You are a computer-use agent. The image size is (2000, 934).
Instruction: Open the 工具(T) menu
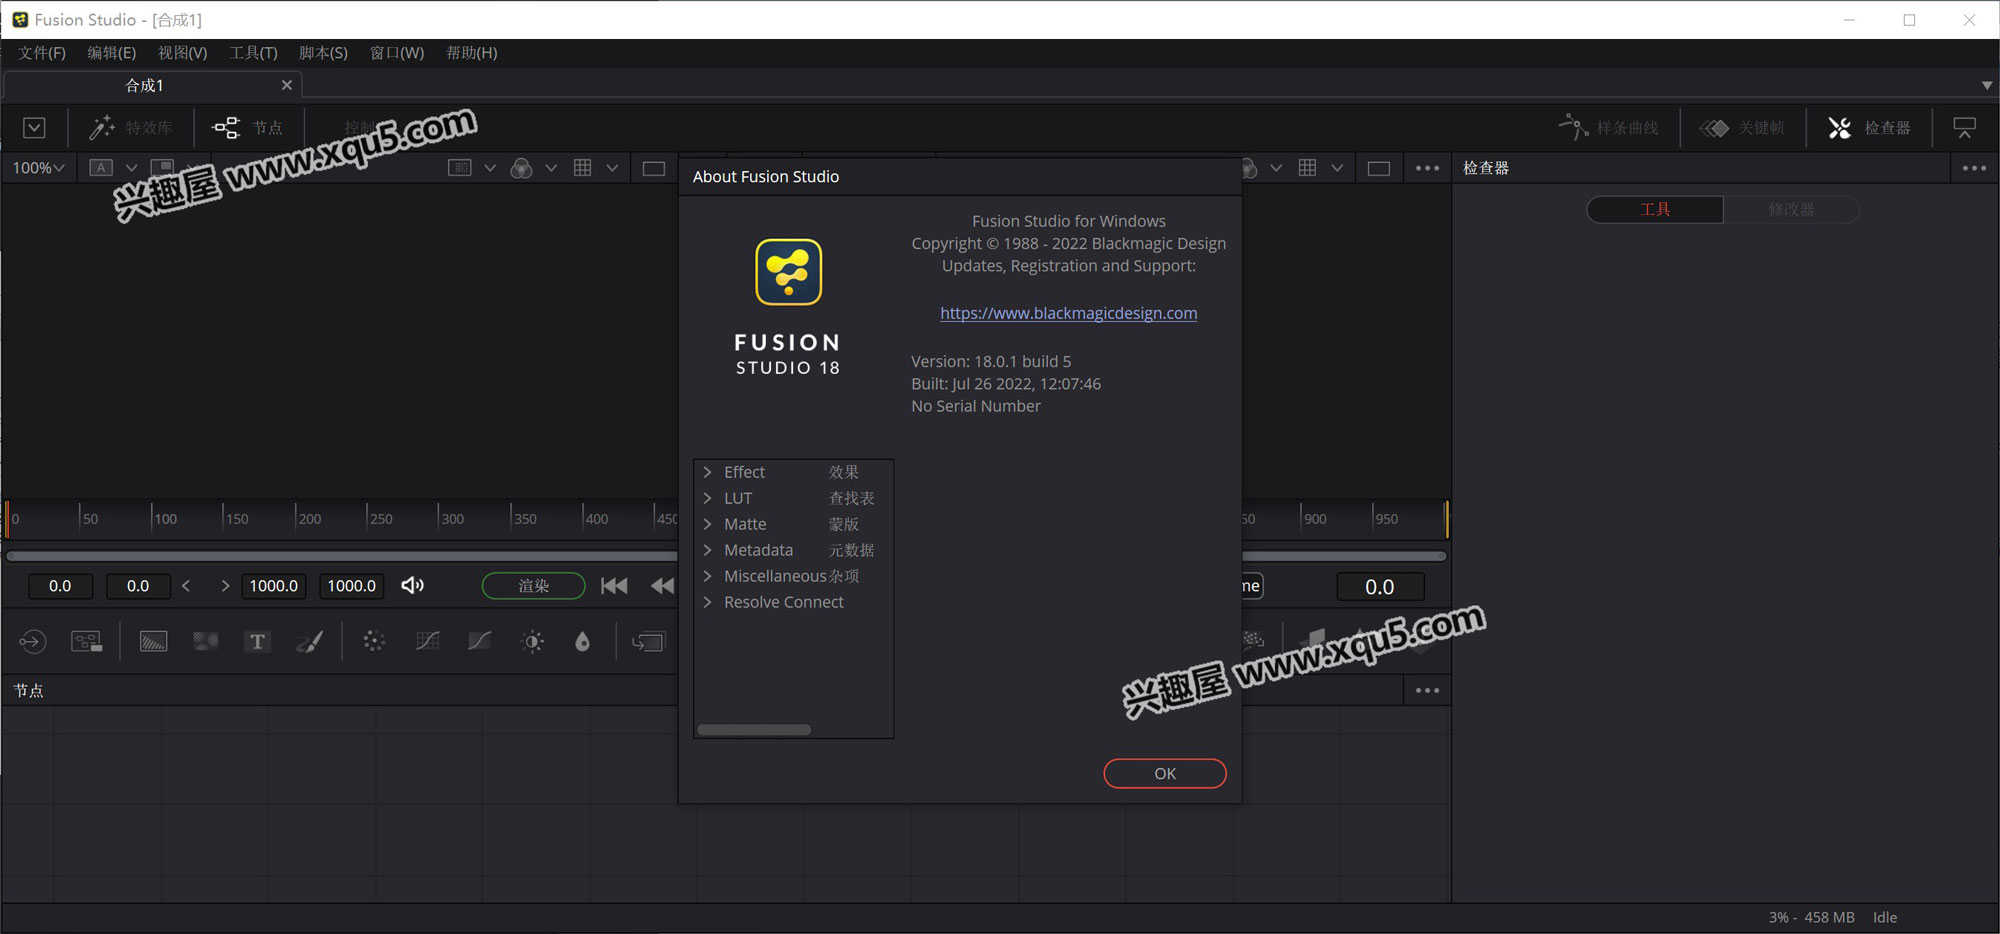[253, 53]
